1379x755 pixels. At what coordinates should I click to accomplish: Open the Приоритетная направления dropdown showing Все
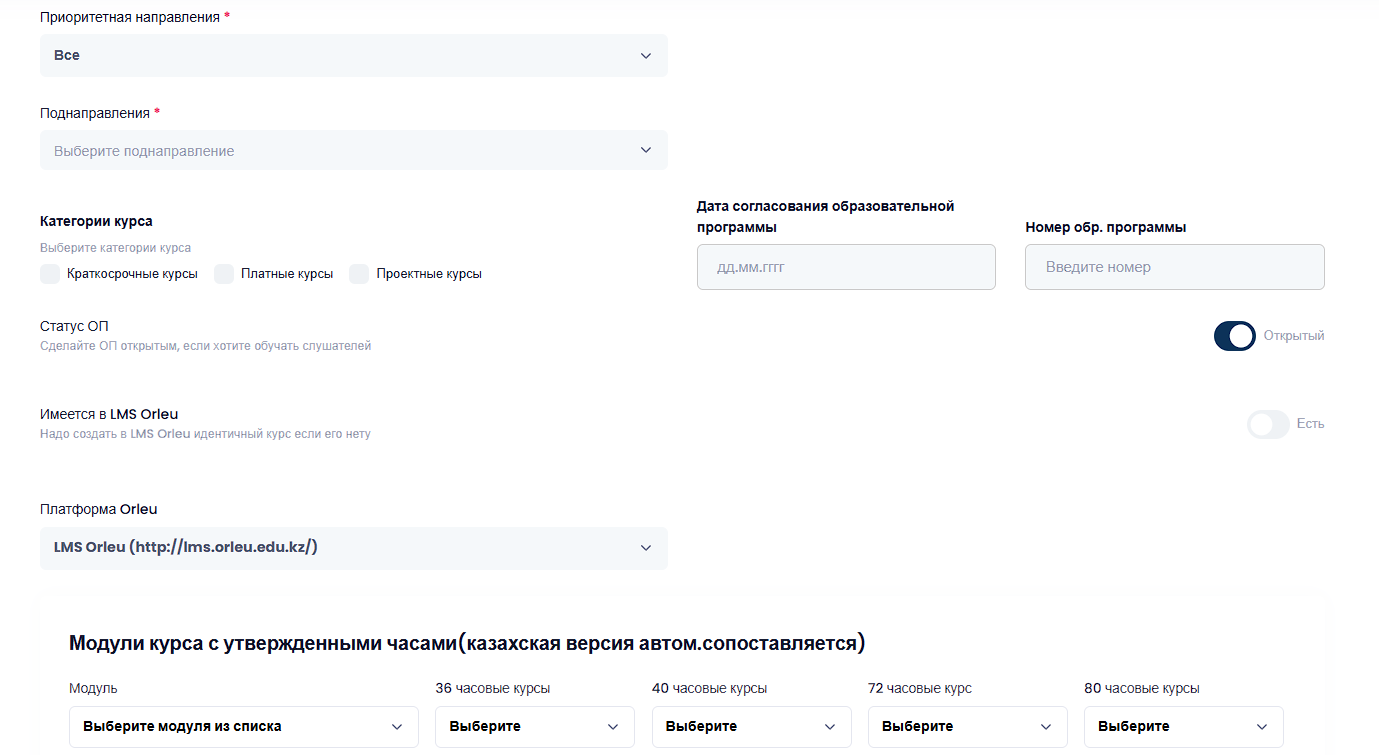[x=352, y=56]
